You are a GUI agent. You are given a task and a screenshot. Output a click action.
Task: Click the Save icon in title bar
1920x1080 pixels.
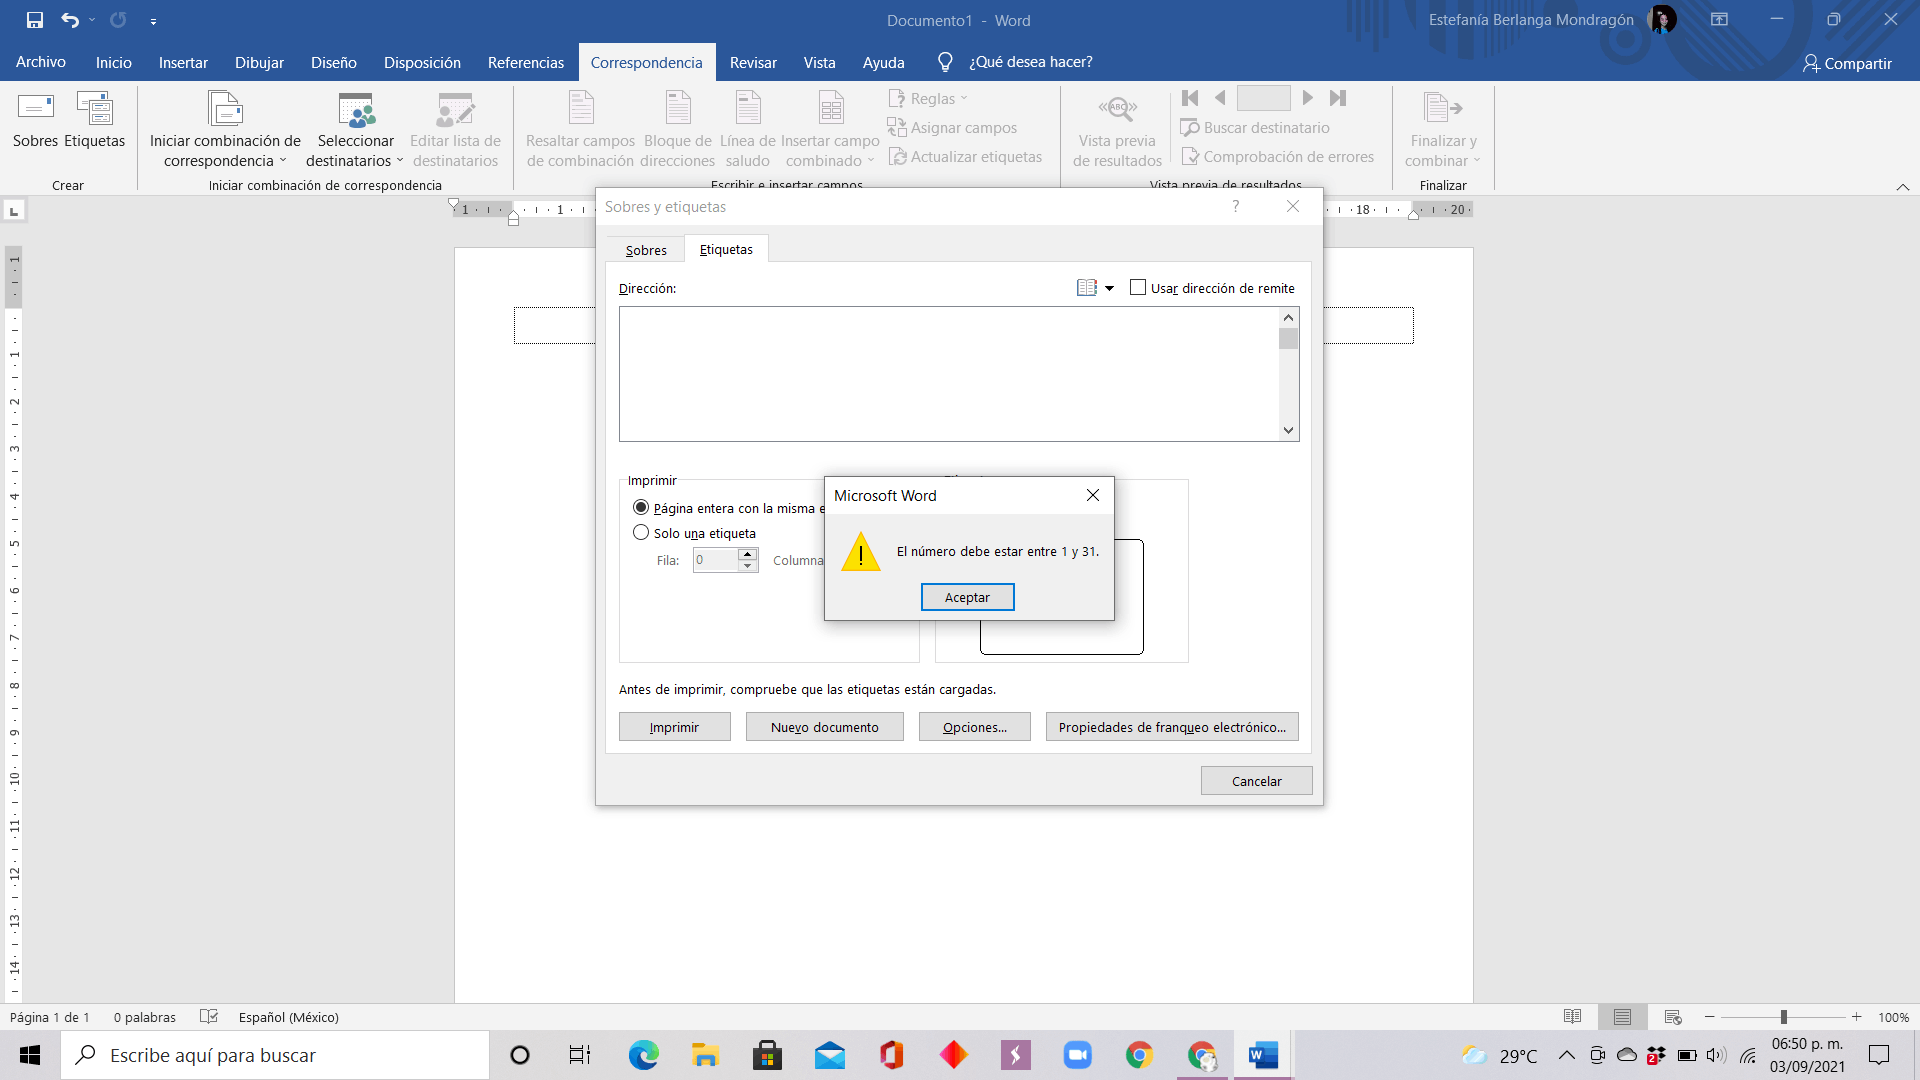point(35,20)
